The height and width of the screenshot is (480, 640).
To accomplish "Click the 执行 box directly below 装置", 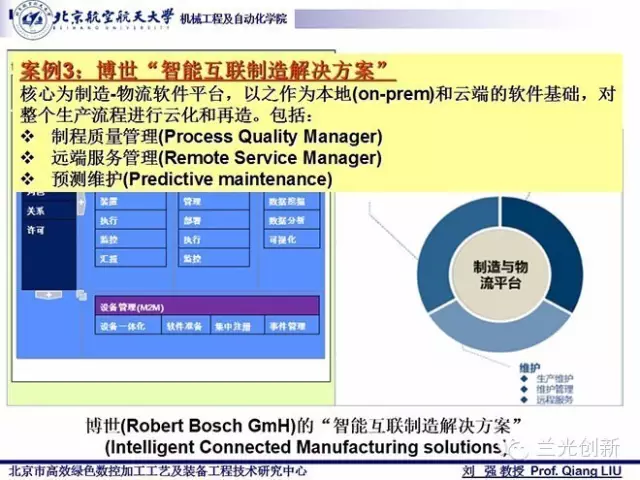I will (x=131, y=220).
